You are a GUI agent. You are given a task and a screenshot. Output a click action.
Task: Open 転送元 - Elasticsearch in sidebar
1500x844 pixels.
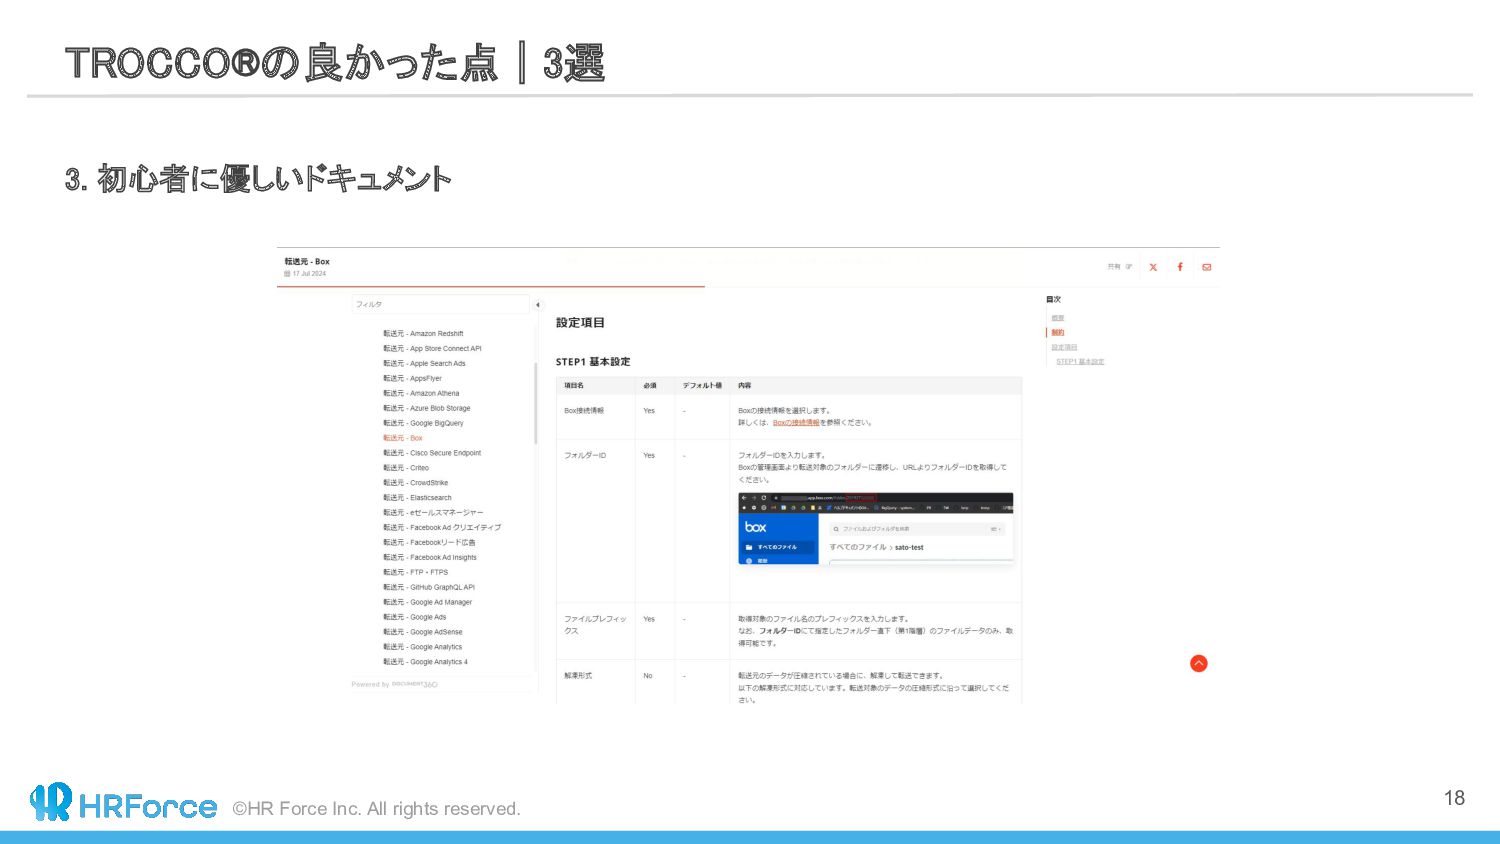pos(417,498)
